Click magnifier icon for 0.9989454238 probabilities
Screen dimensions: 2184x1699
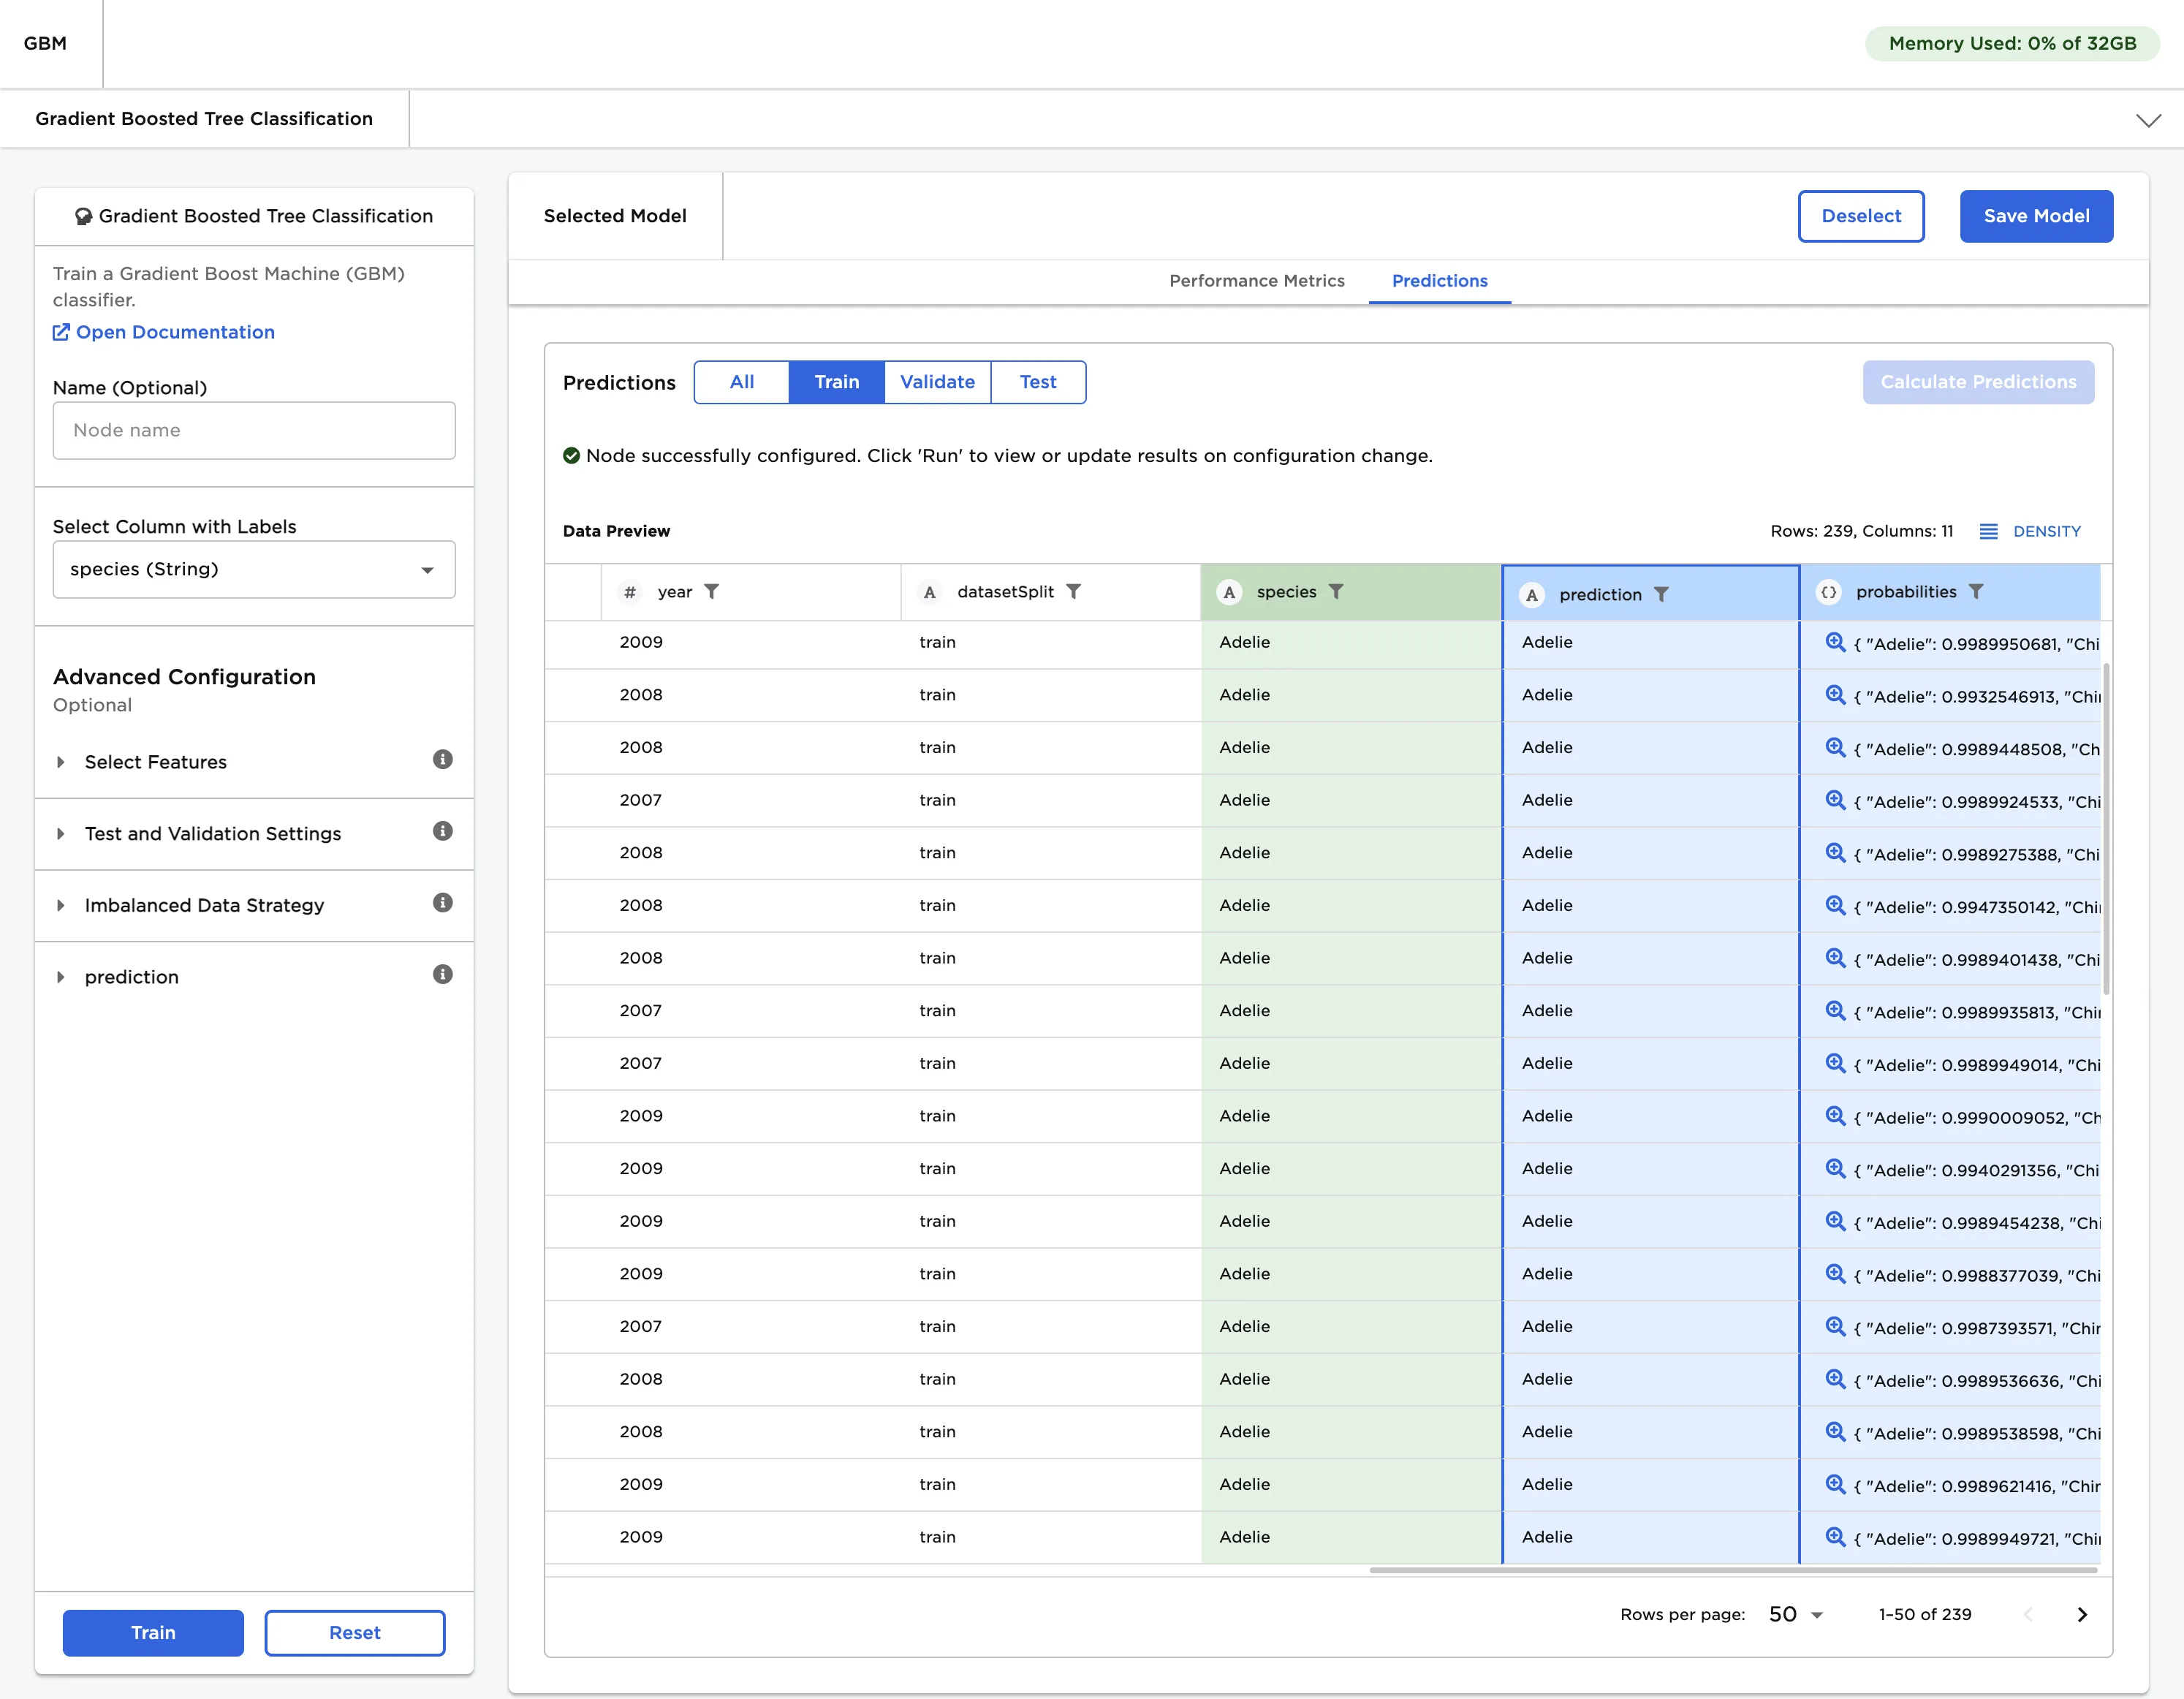(x=1835, y=1221)
